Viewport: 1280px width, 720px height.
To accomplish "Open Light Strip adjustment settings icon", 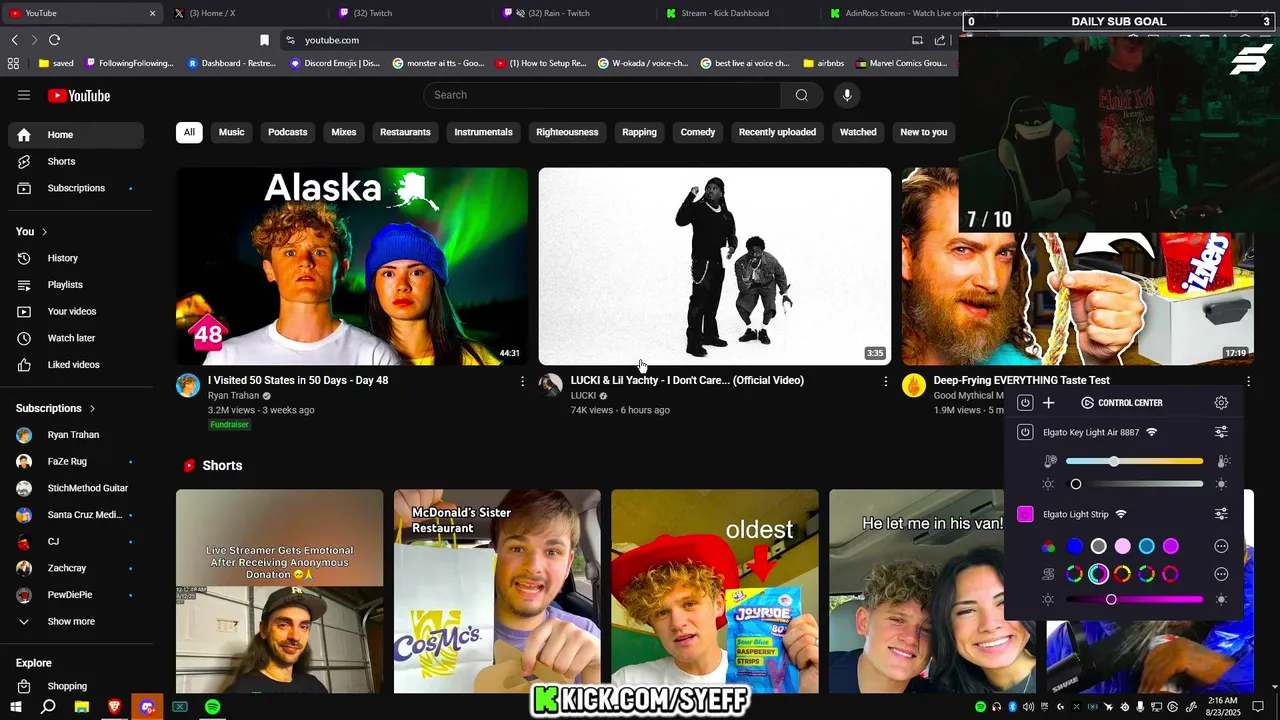I will click(1221, 514).
